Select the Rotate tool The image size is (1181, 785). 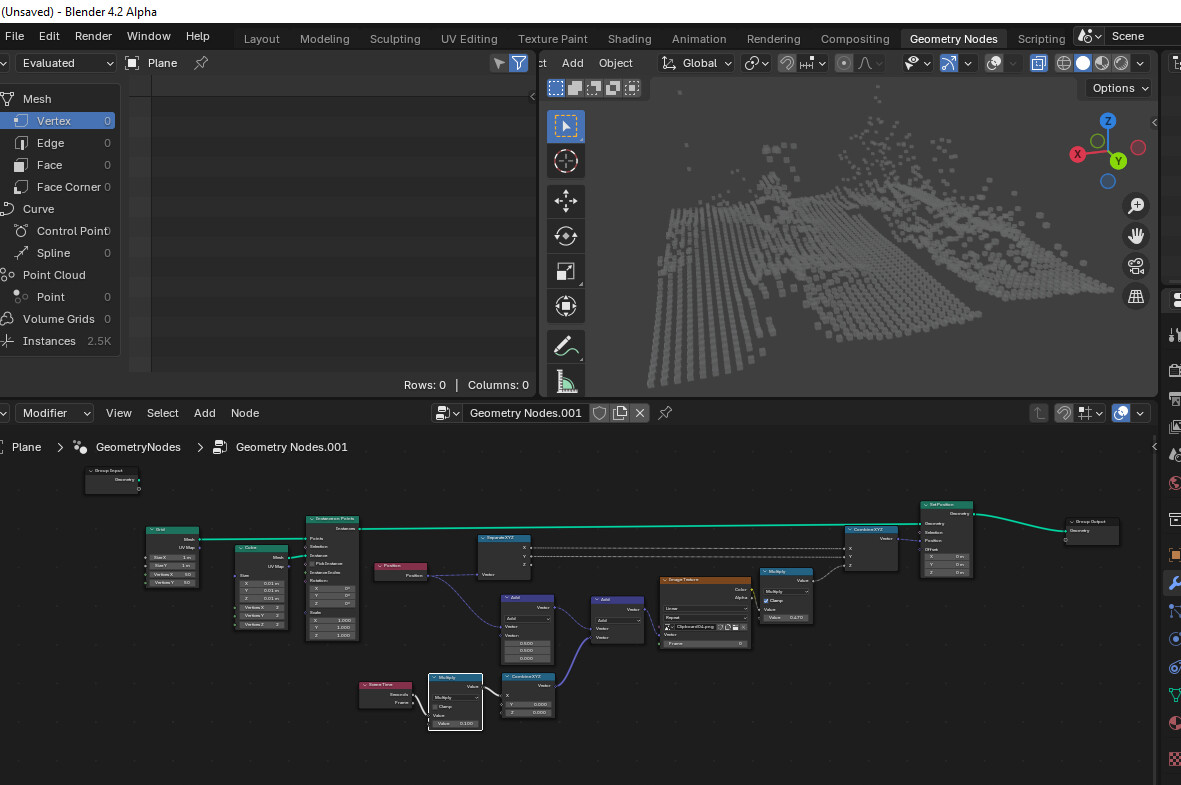click(x=566, y=236)
